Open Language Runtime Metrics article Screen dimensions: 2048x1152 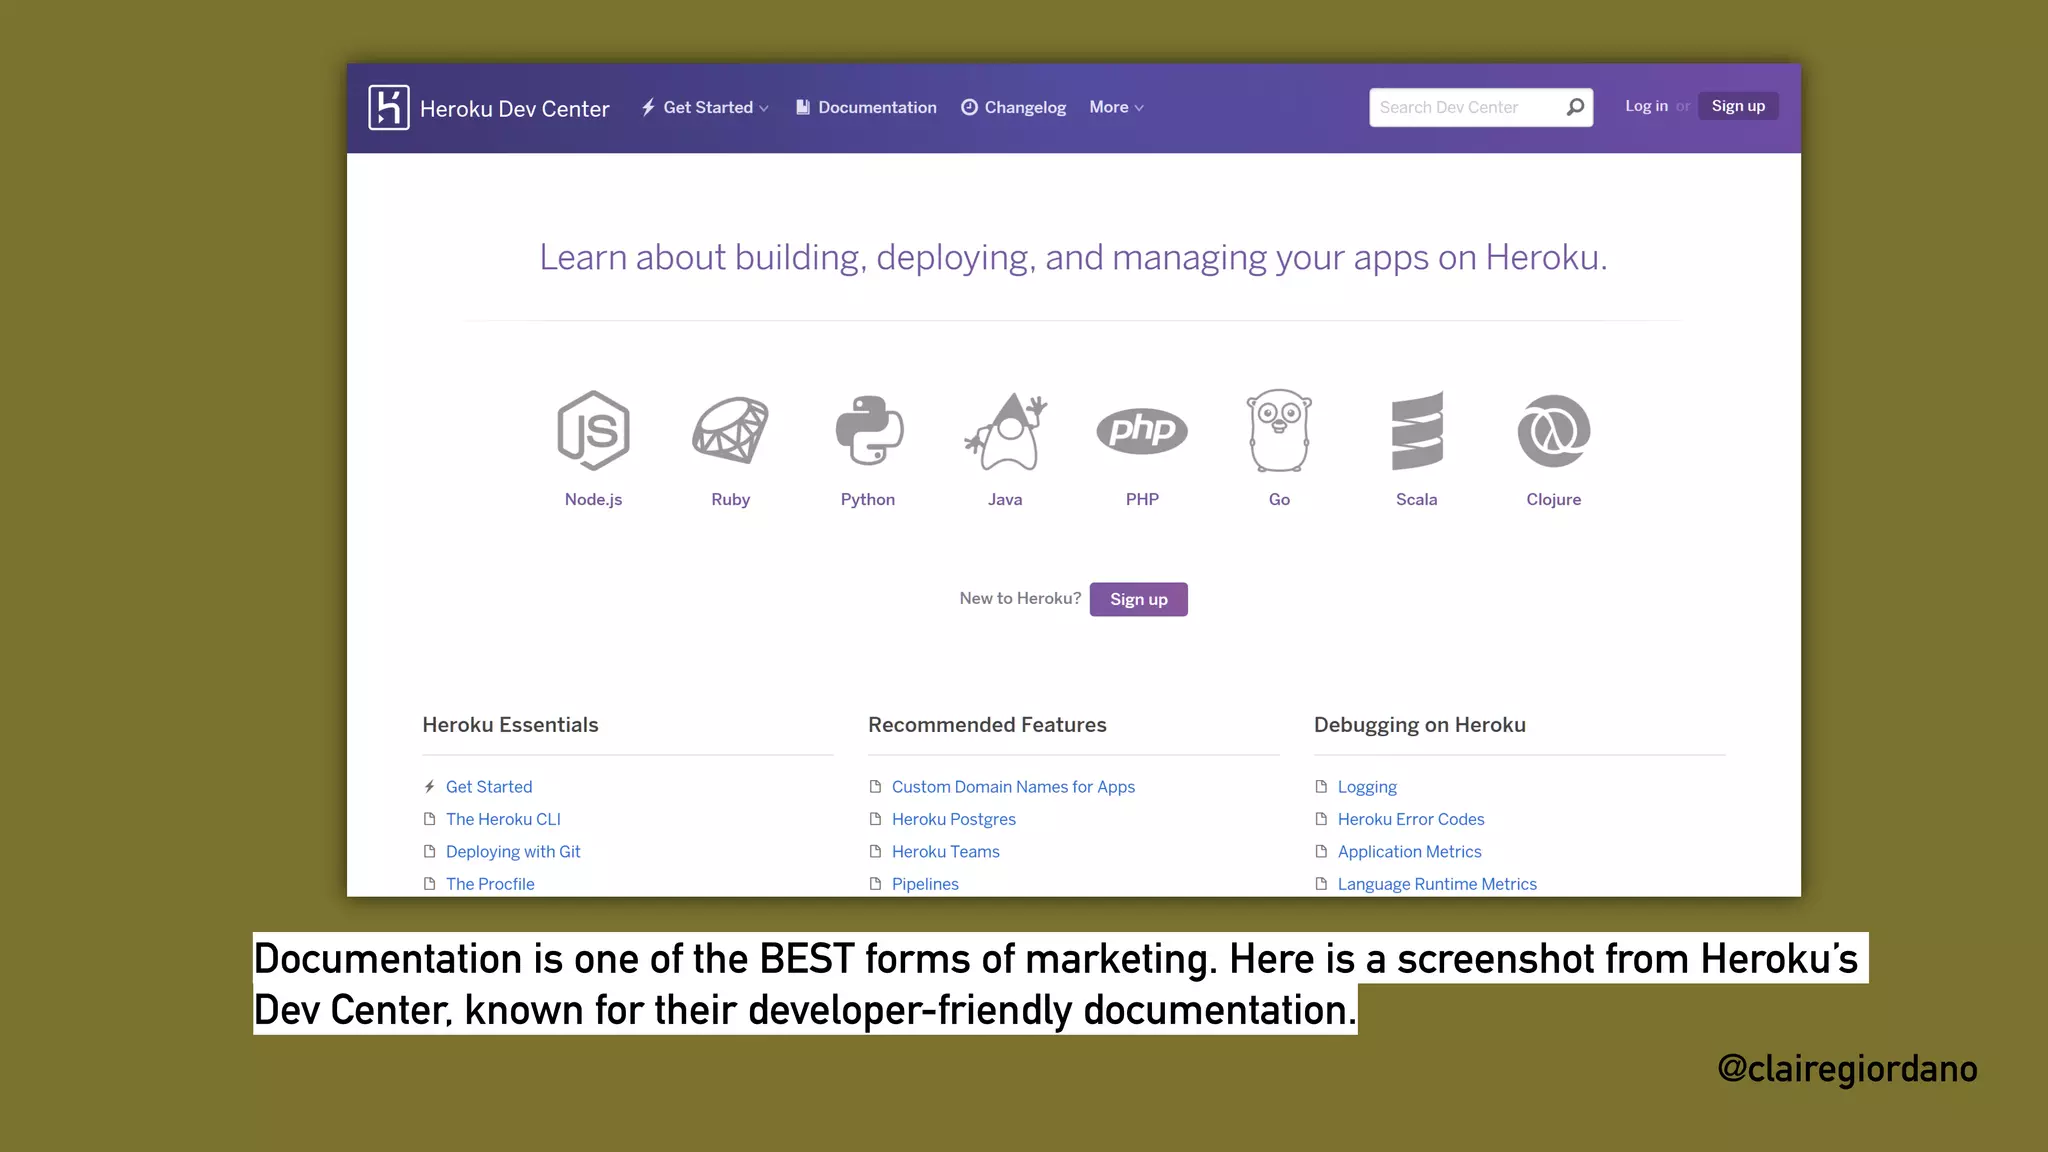[1437, 884]
